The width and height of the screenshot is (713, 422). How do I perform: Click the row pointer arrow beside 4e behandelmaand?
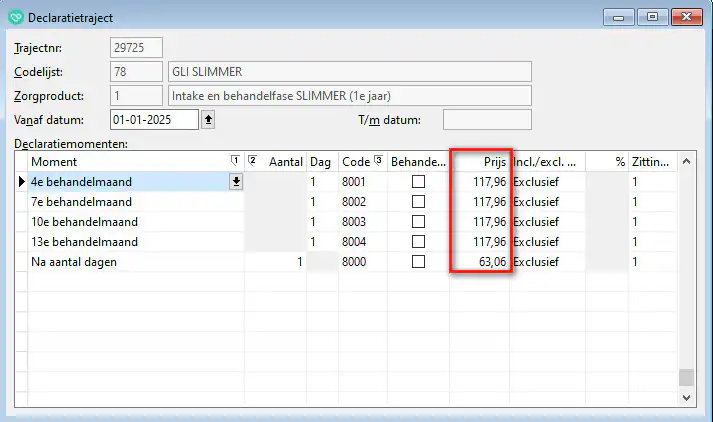point(21,182)
